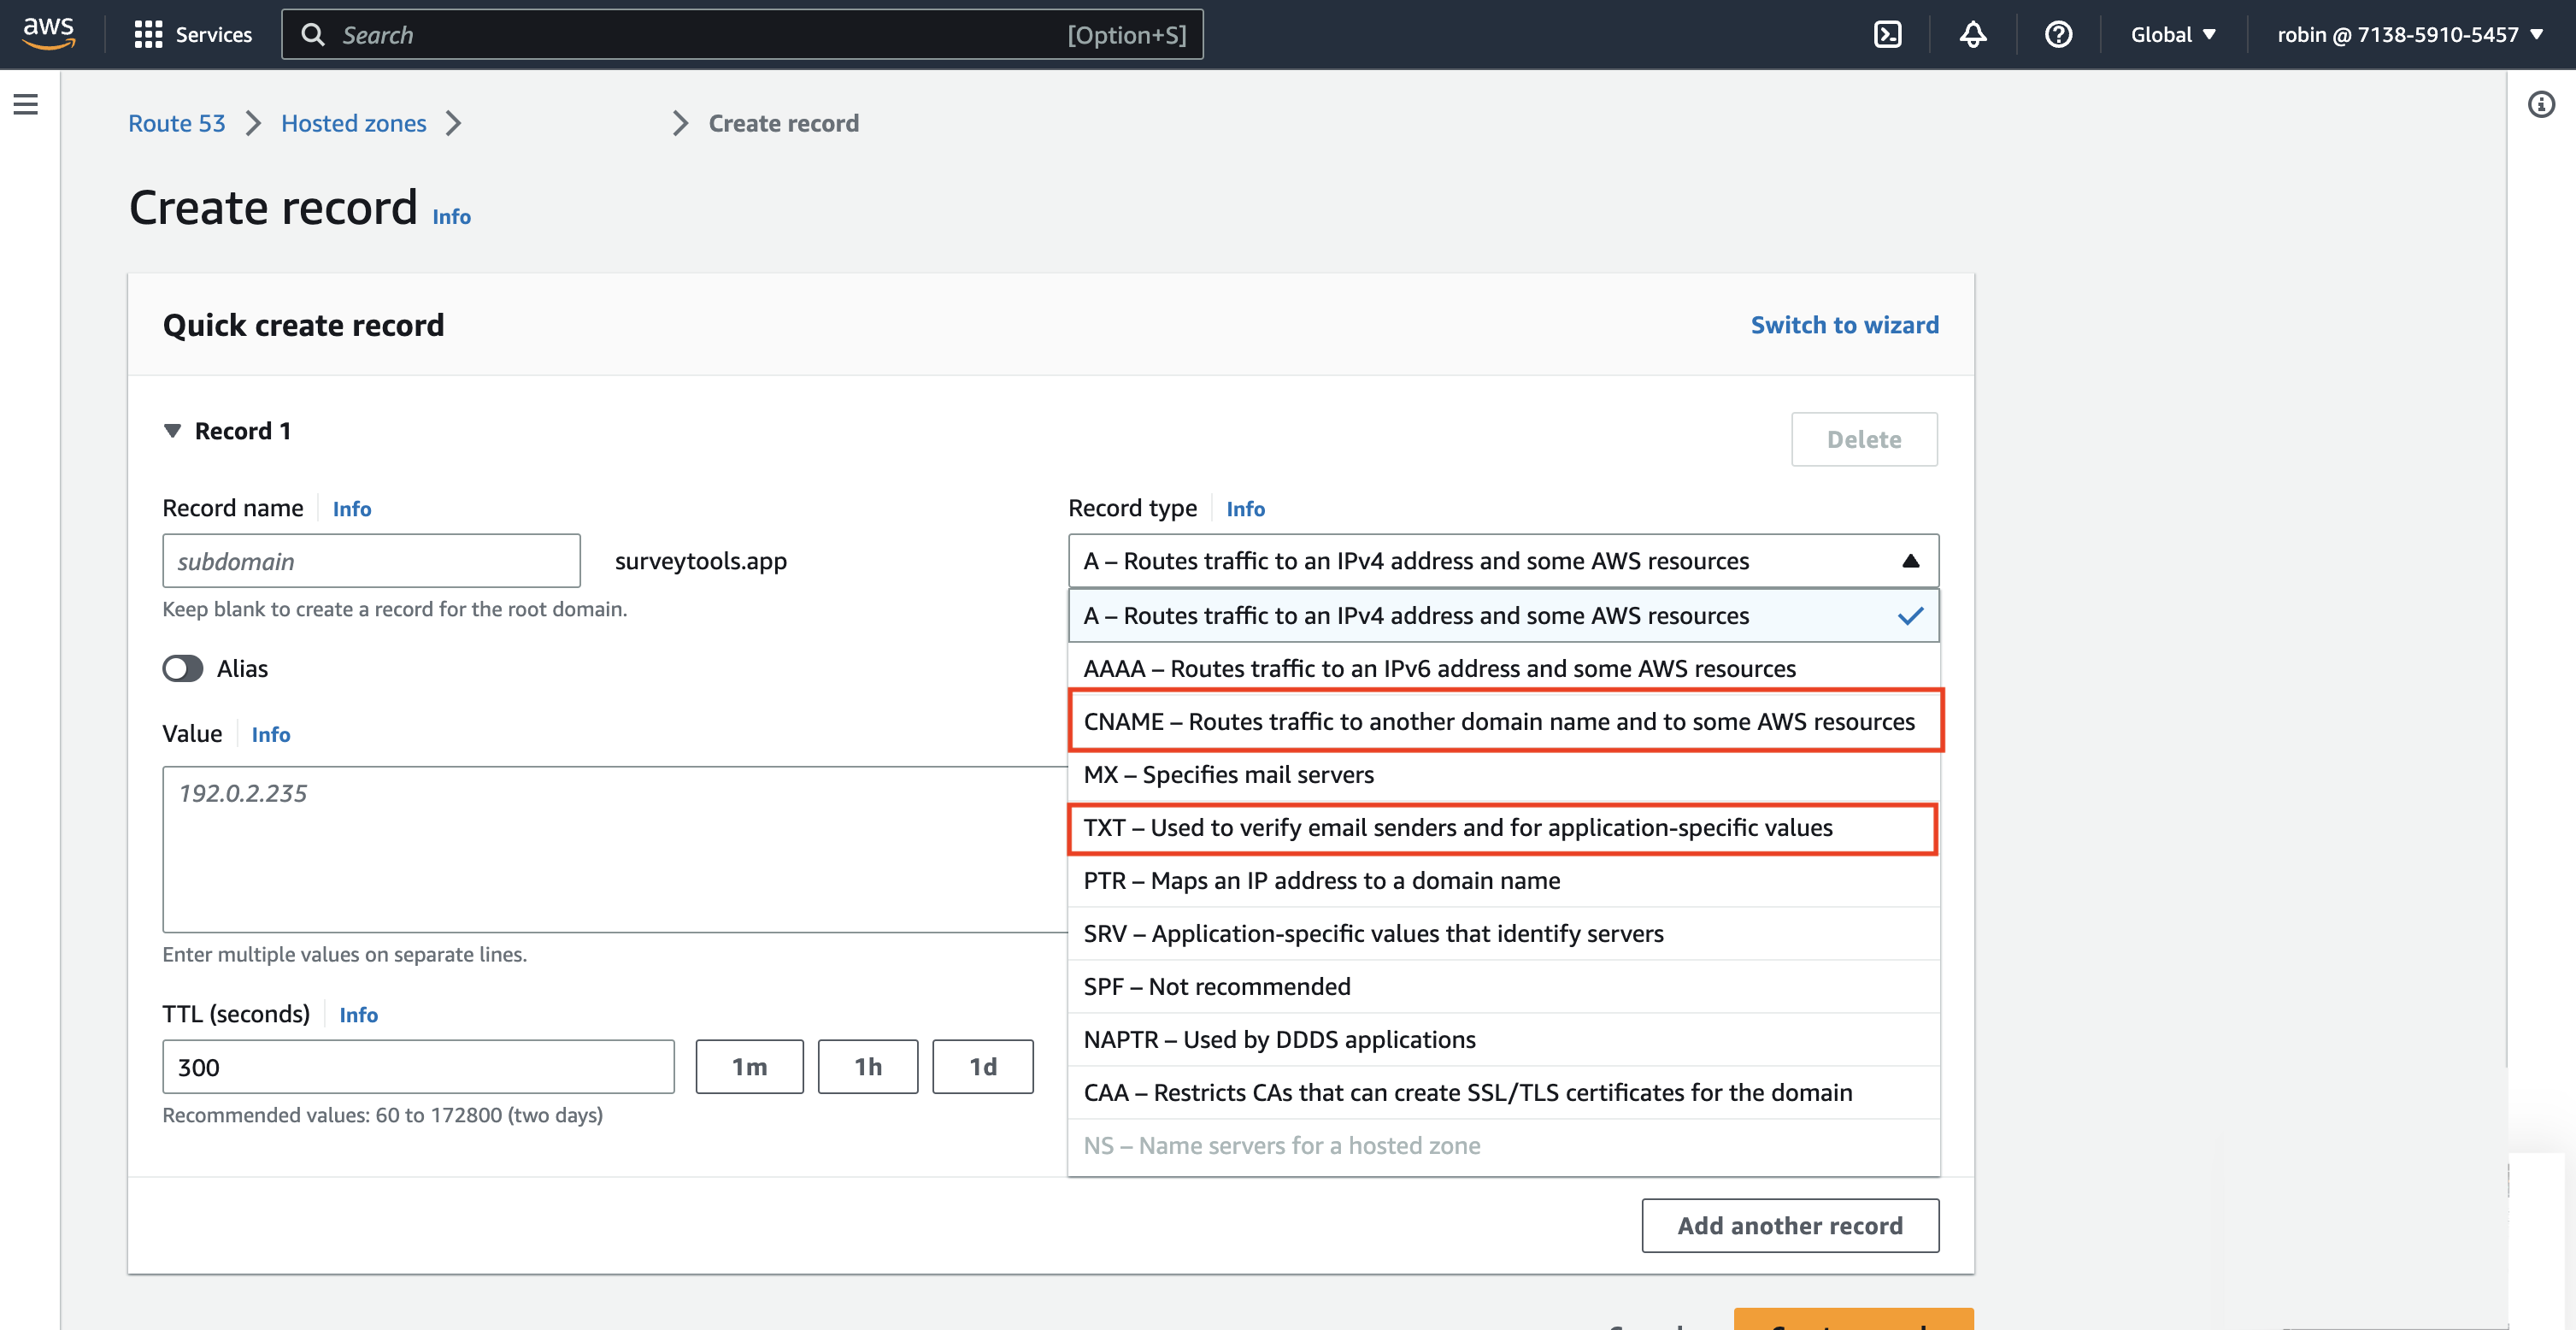Image resolution: width=2576 pixels, height=1330 pixels.
Task: Click Switch to wizard link
Action: click(x=1844, y=325)
